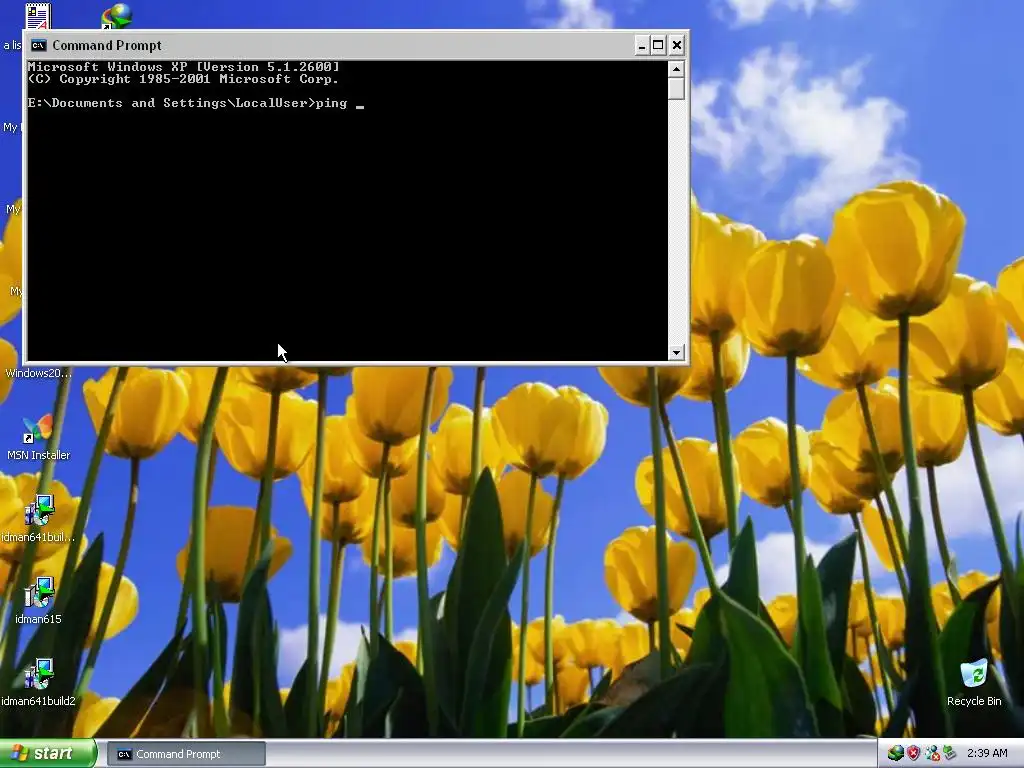Open the Command Prompt title bar system icon
1024x768 pixels.
(x=39, y=45)
